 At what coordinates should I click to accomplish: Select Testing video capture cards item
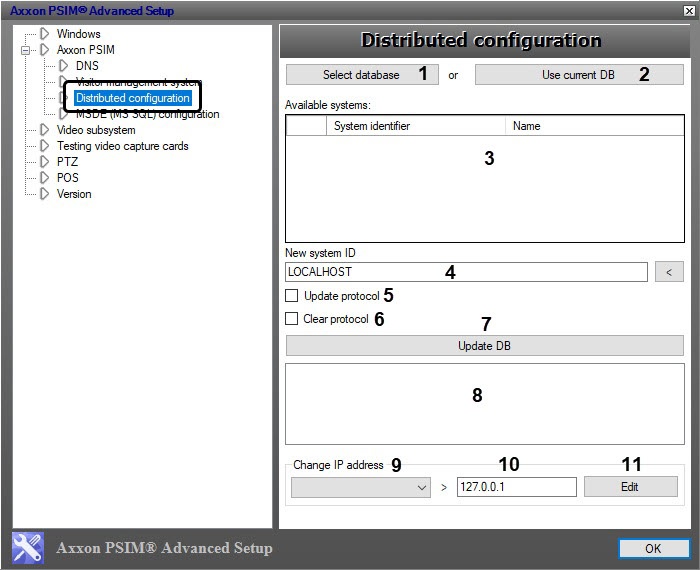(123, 146)
